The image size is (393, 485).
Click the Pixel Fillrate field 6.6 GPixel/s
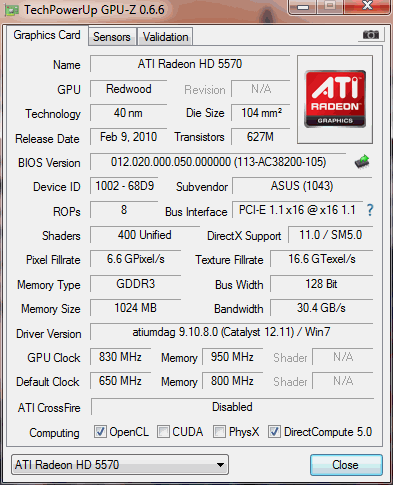tap(136, 259)
